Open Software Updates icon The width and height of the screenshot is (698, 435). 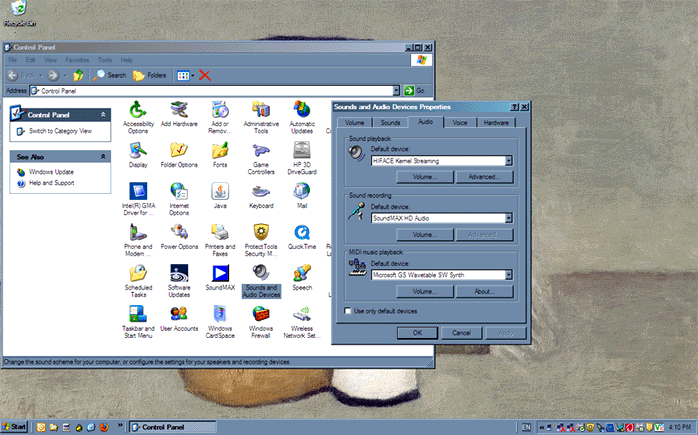pos(179,281)
